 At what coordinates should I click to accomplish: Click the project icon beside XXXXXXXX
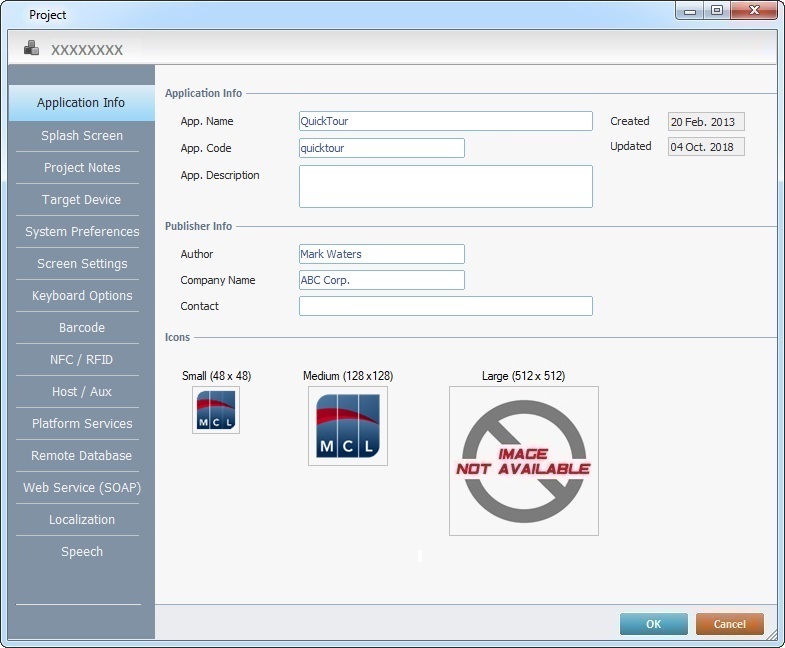(x=32, y=48)
